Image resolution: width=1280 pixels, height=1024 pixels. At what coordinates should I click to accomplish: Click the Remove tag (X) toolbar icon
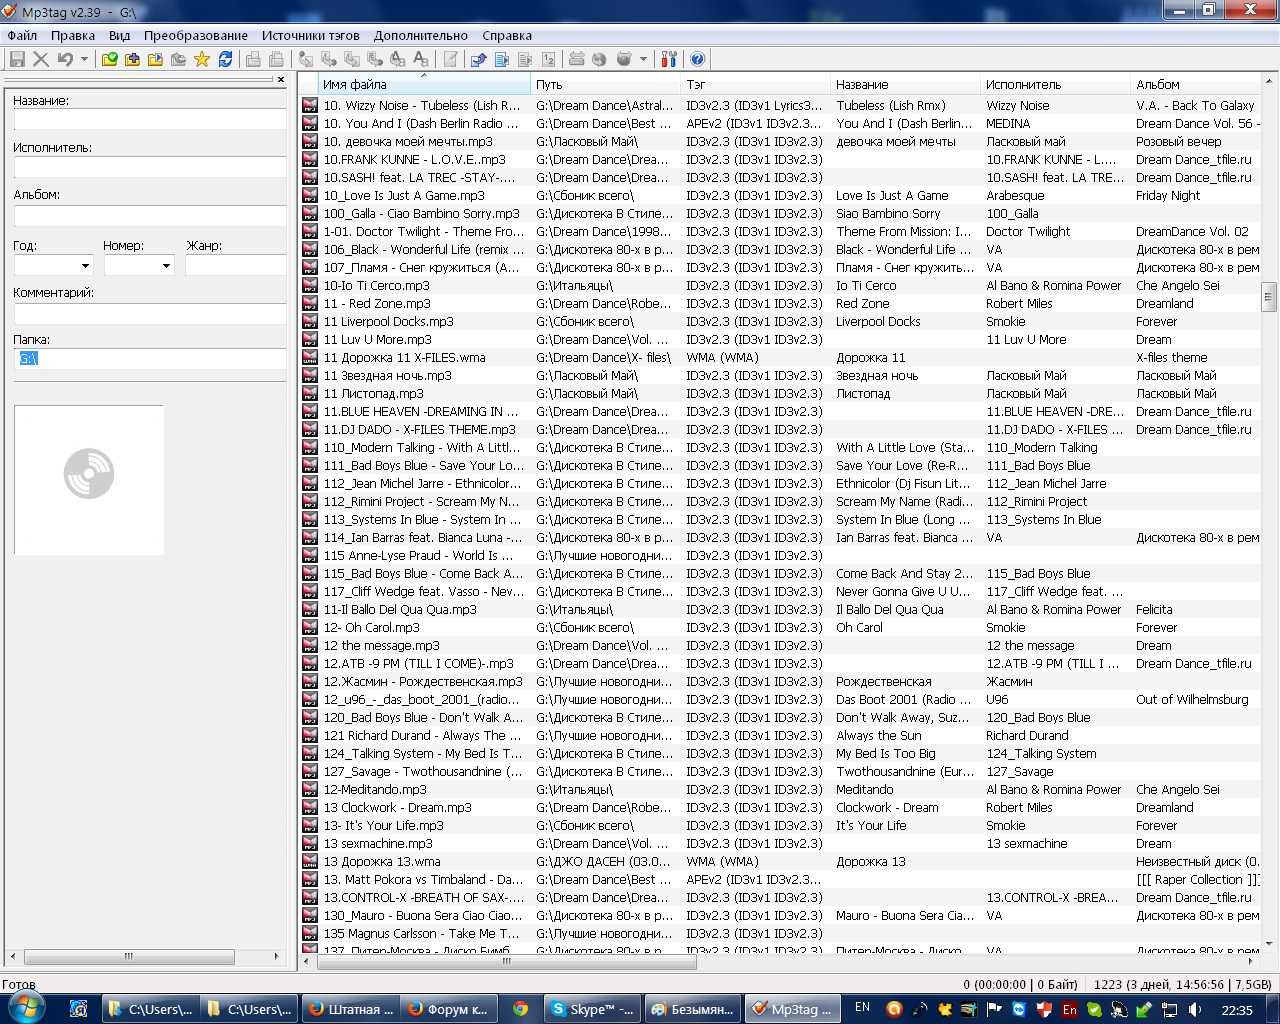pos(41,59)
